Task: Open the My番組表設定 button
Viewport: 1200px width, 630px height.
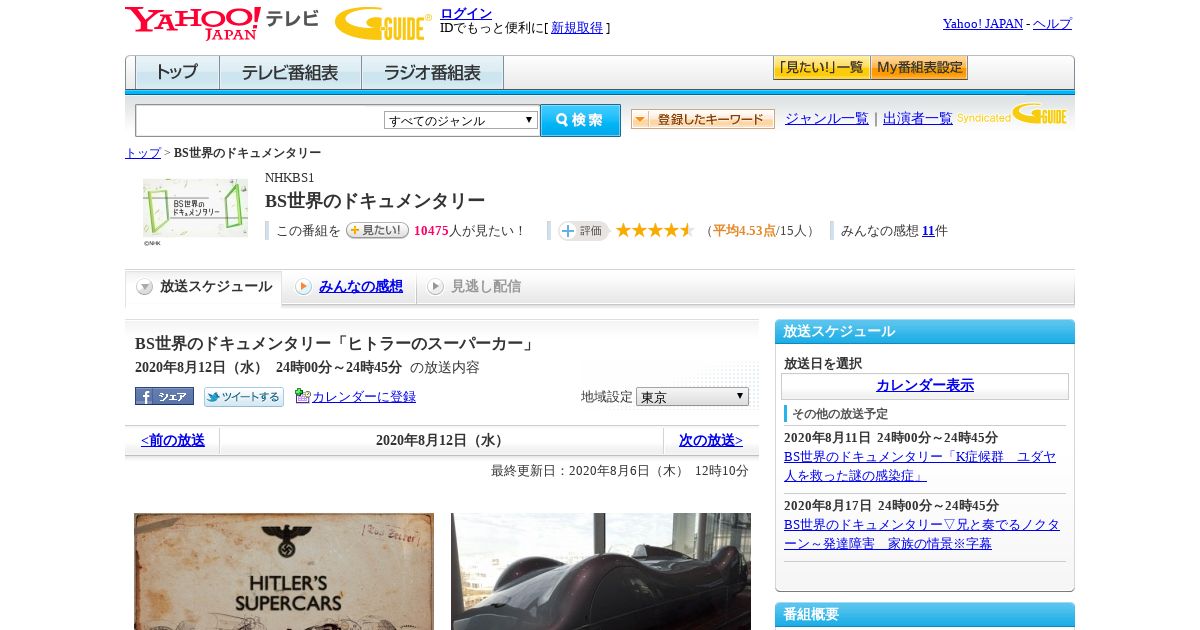Action: pyautogui.click(x=919, y=68)
